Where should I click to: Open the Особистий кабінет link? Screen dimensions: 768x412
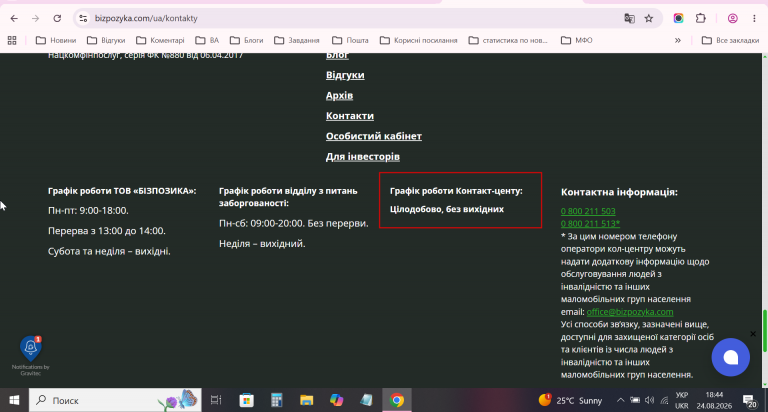coord(374,136)
